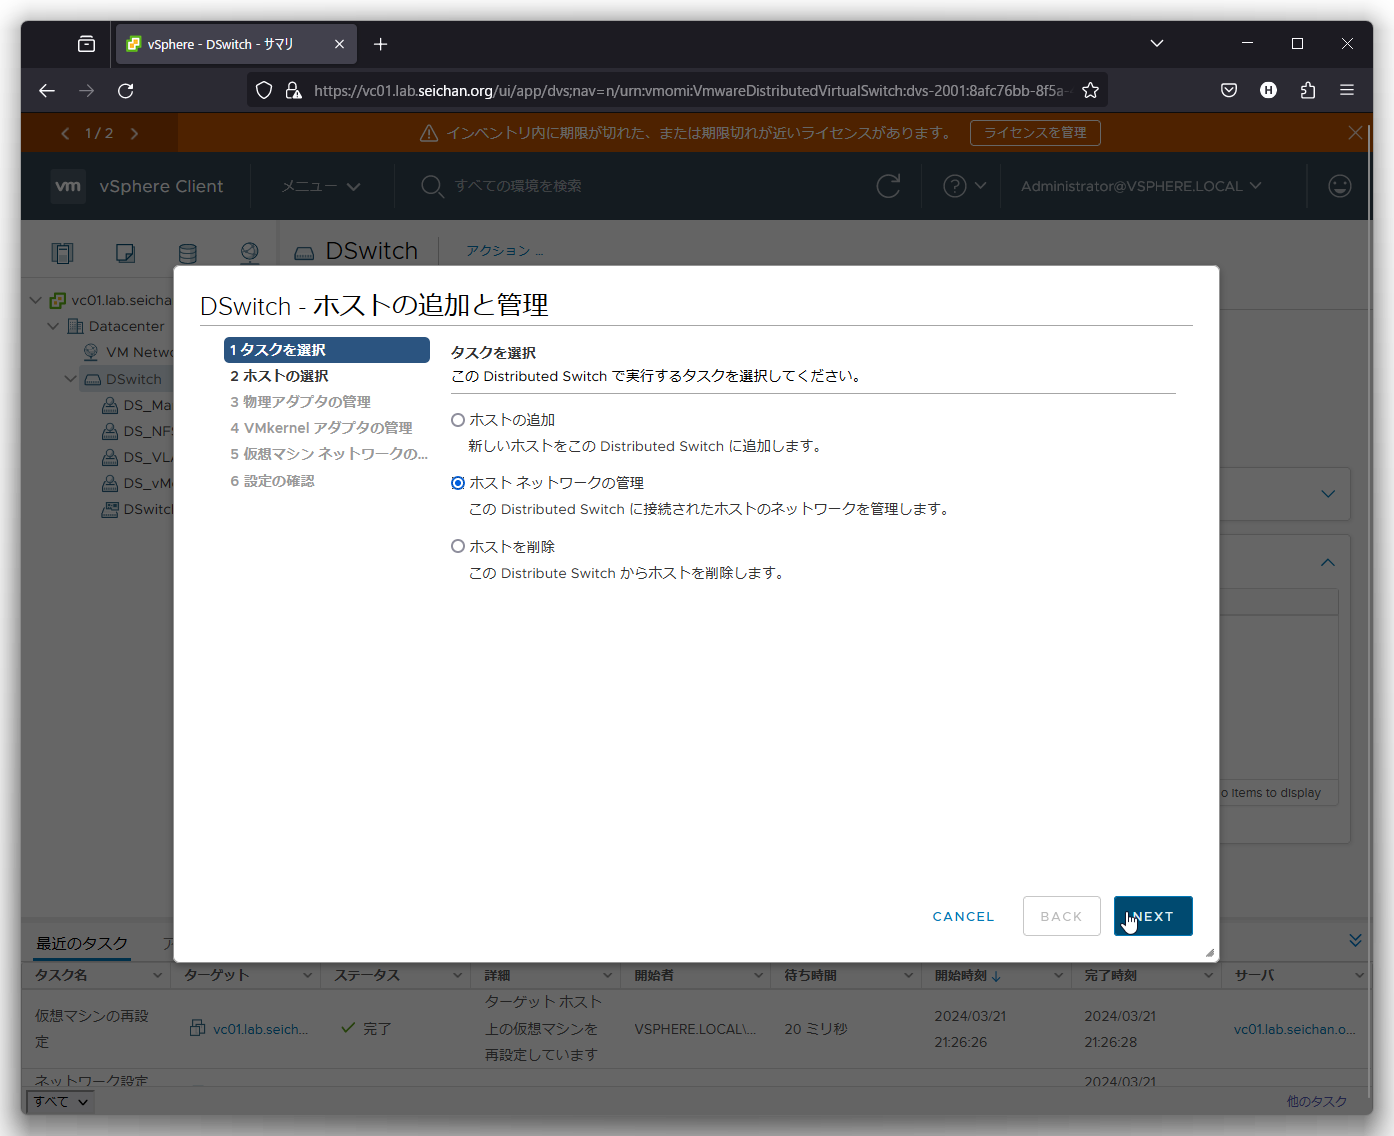Screen dimensions: 1394x1136
Task: Open Firefox recent browsing view icon
Action: tap(87, 44)
